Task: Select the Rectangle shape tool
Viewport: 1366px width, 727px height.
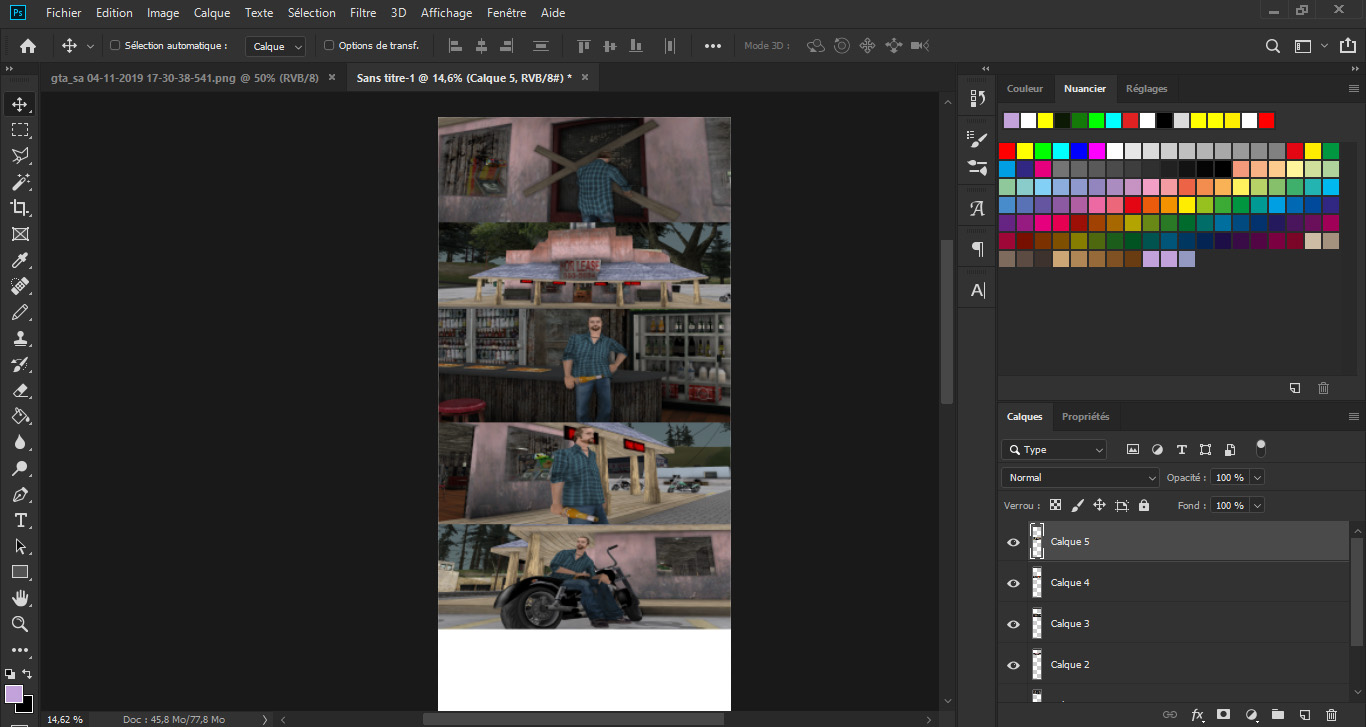Action: (x=20, y=572)
